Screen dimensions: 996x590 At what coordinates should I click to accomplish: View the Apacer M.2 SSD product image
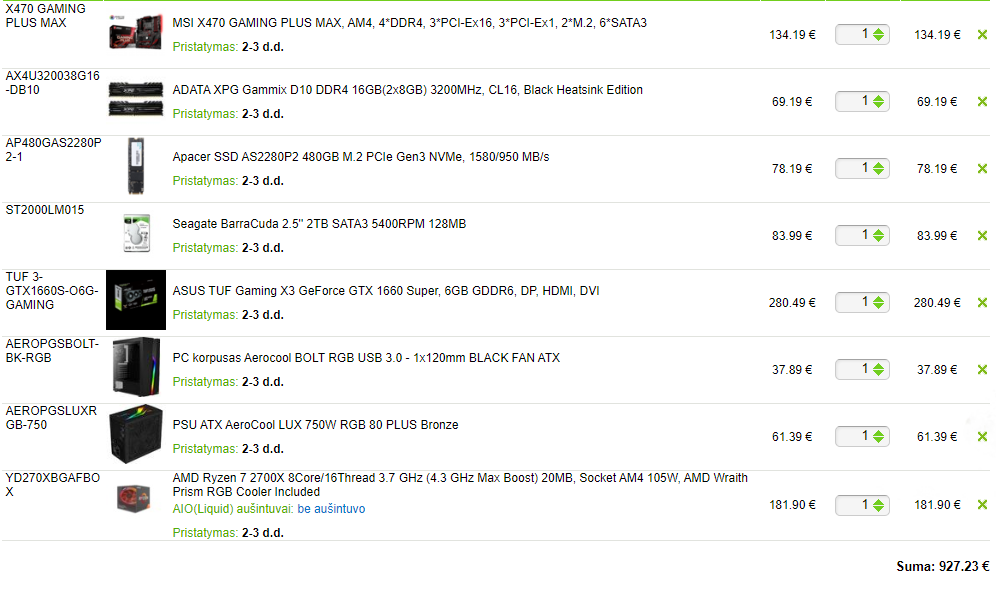[x=136, y=166]
